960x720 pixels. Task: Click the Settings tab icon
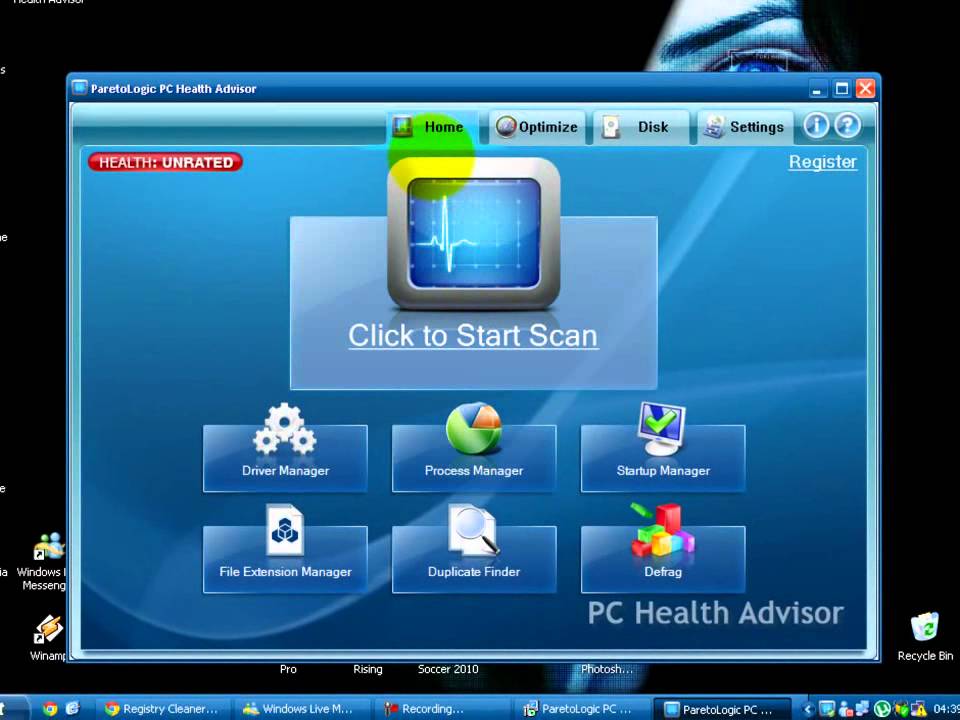(x=714, y=127)
